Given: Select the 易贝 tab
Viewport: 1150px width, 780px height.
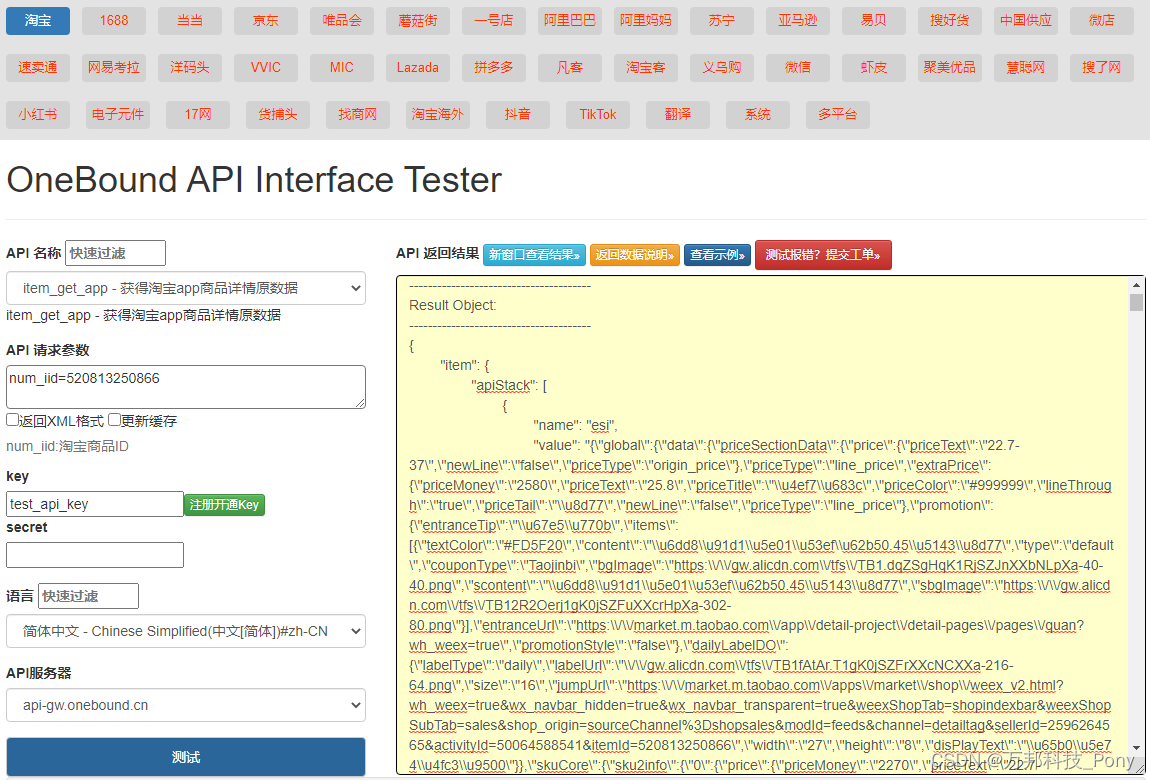Looking at the screenshot, I should tap(874, 21).
